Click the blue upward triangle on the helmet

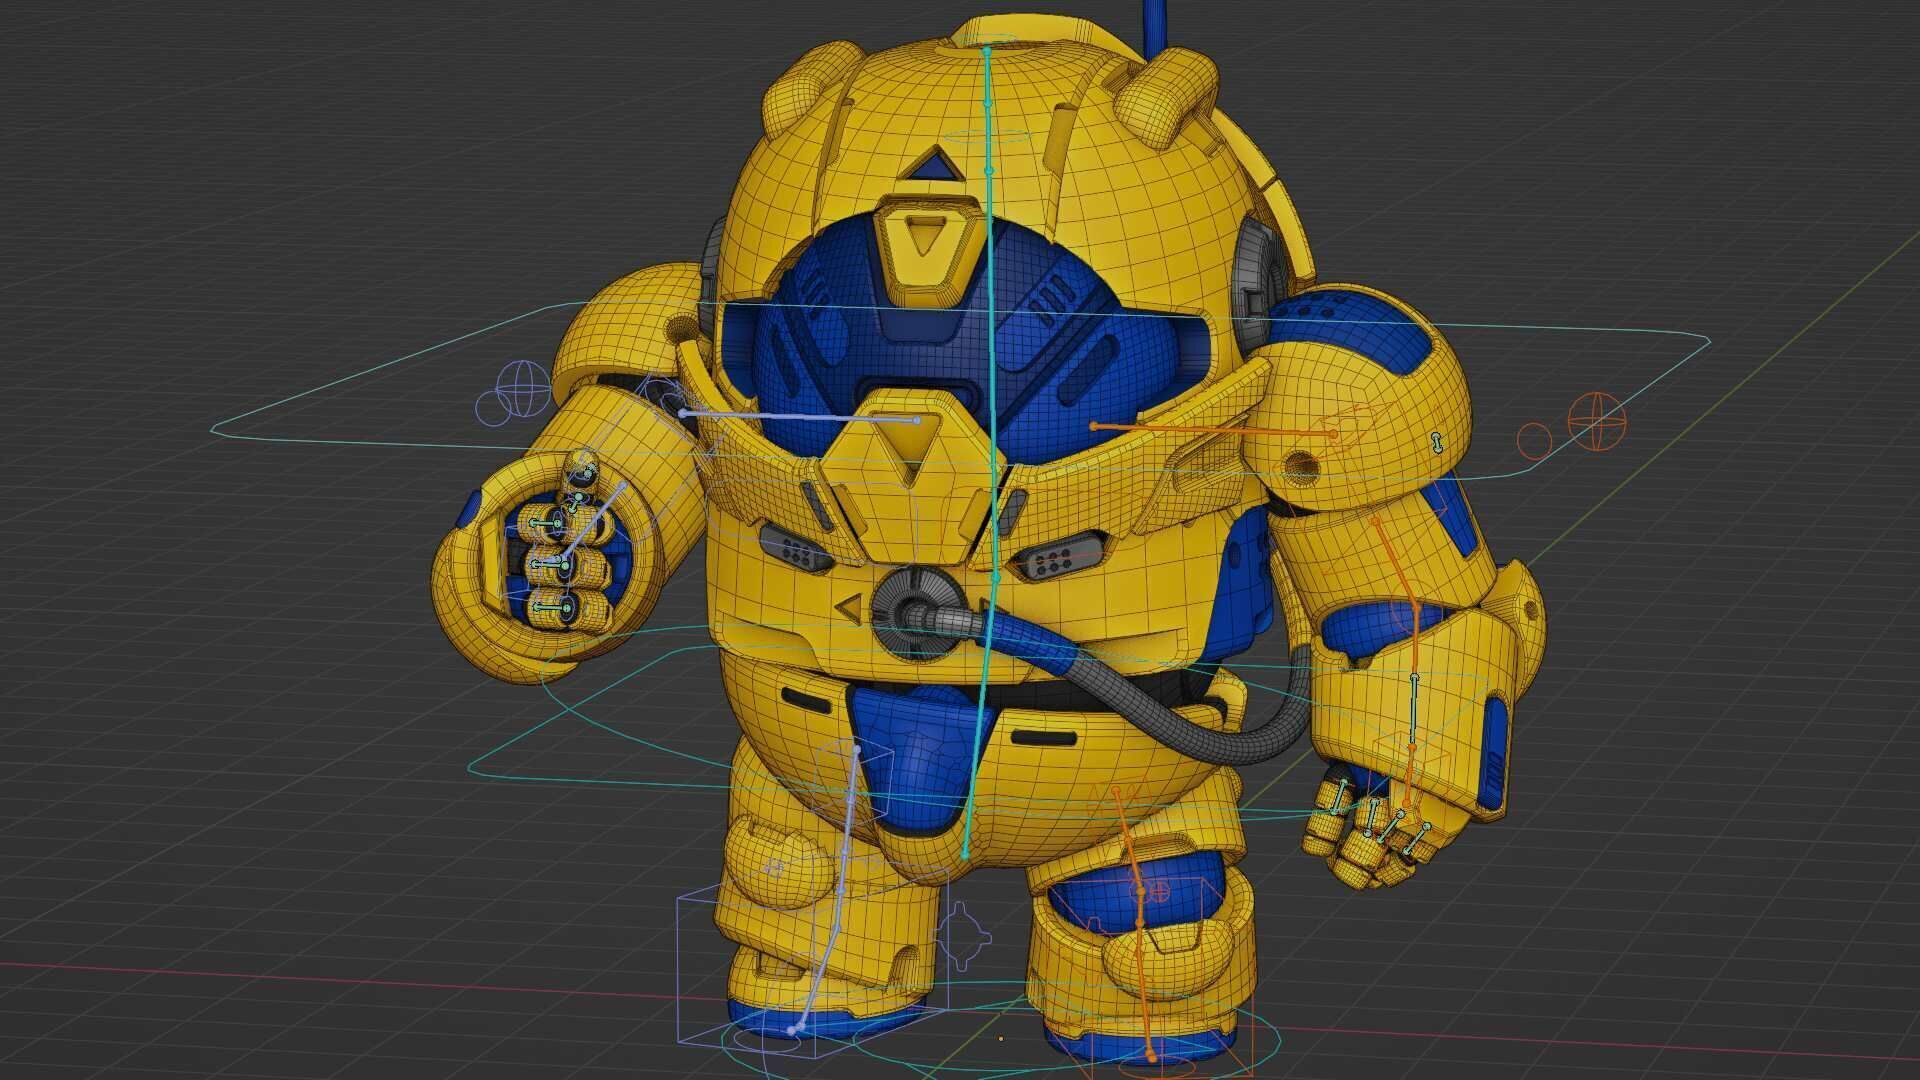[936, 164]
